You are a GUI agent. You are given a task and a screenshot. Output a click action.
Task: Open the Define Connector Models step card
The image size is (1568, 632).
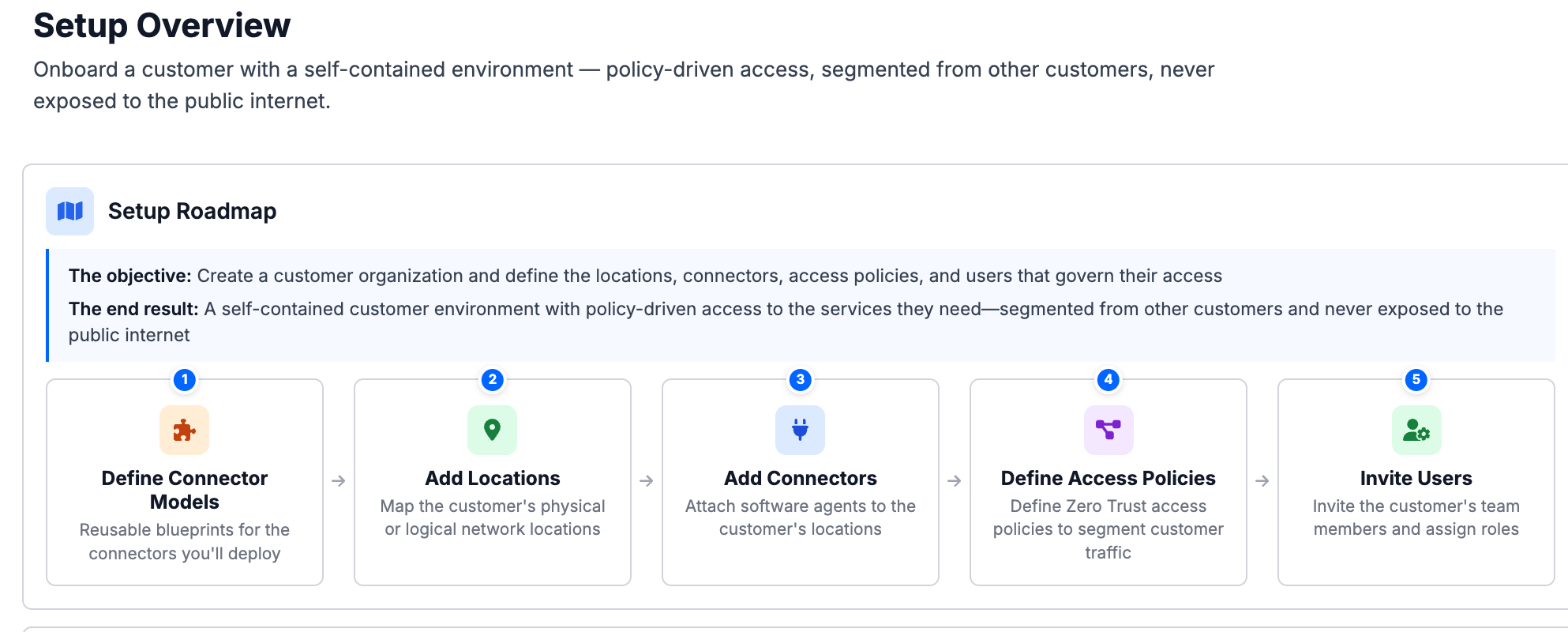pyautogui.click(x=185, y=482)
